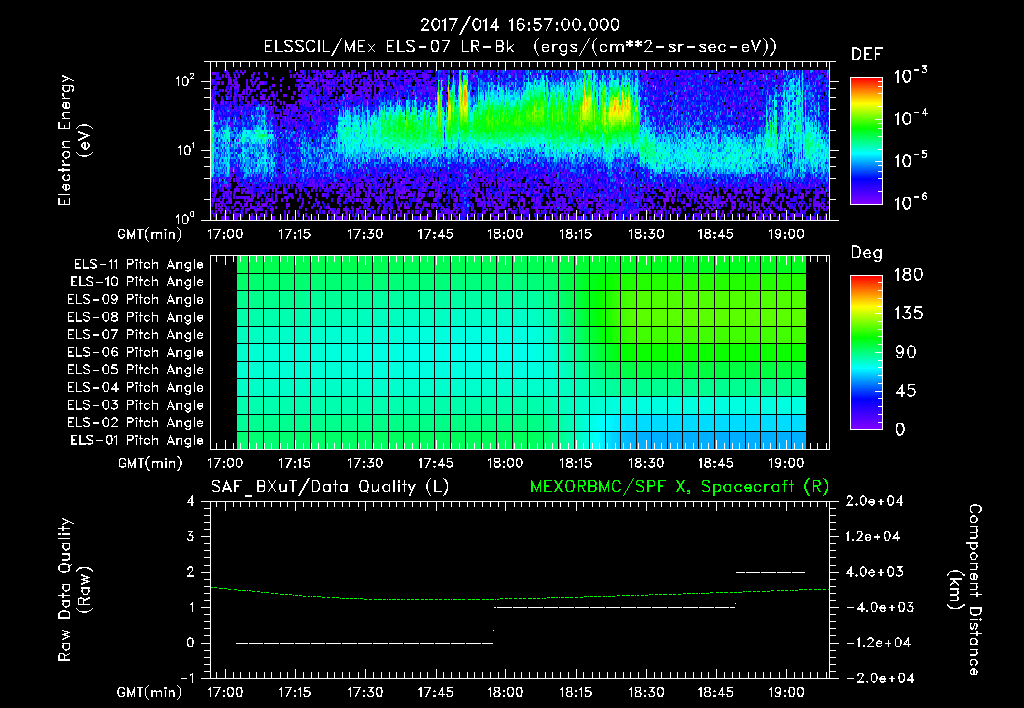Click the 10^-3 label on DEF color bar
This screenshot has width=1024, height=708.
[910, 75]
